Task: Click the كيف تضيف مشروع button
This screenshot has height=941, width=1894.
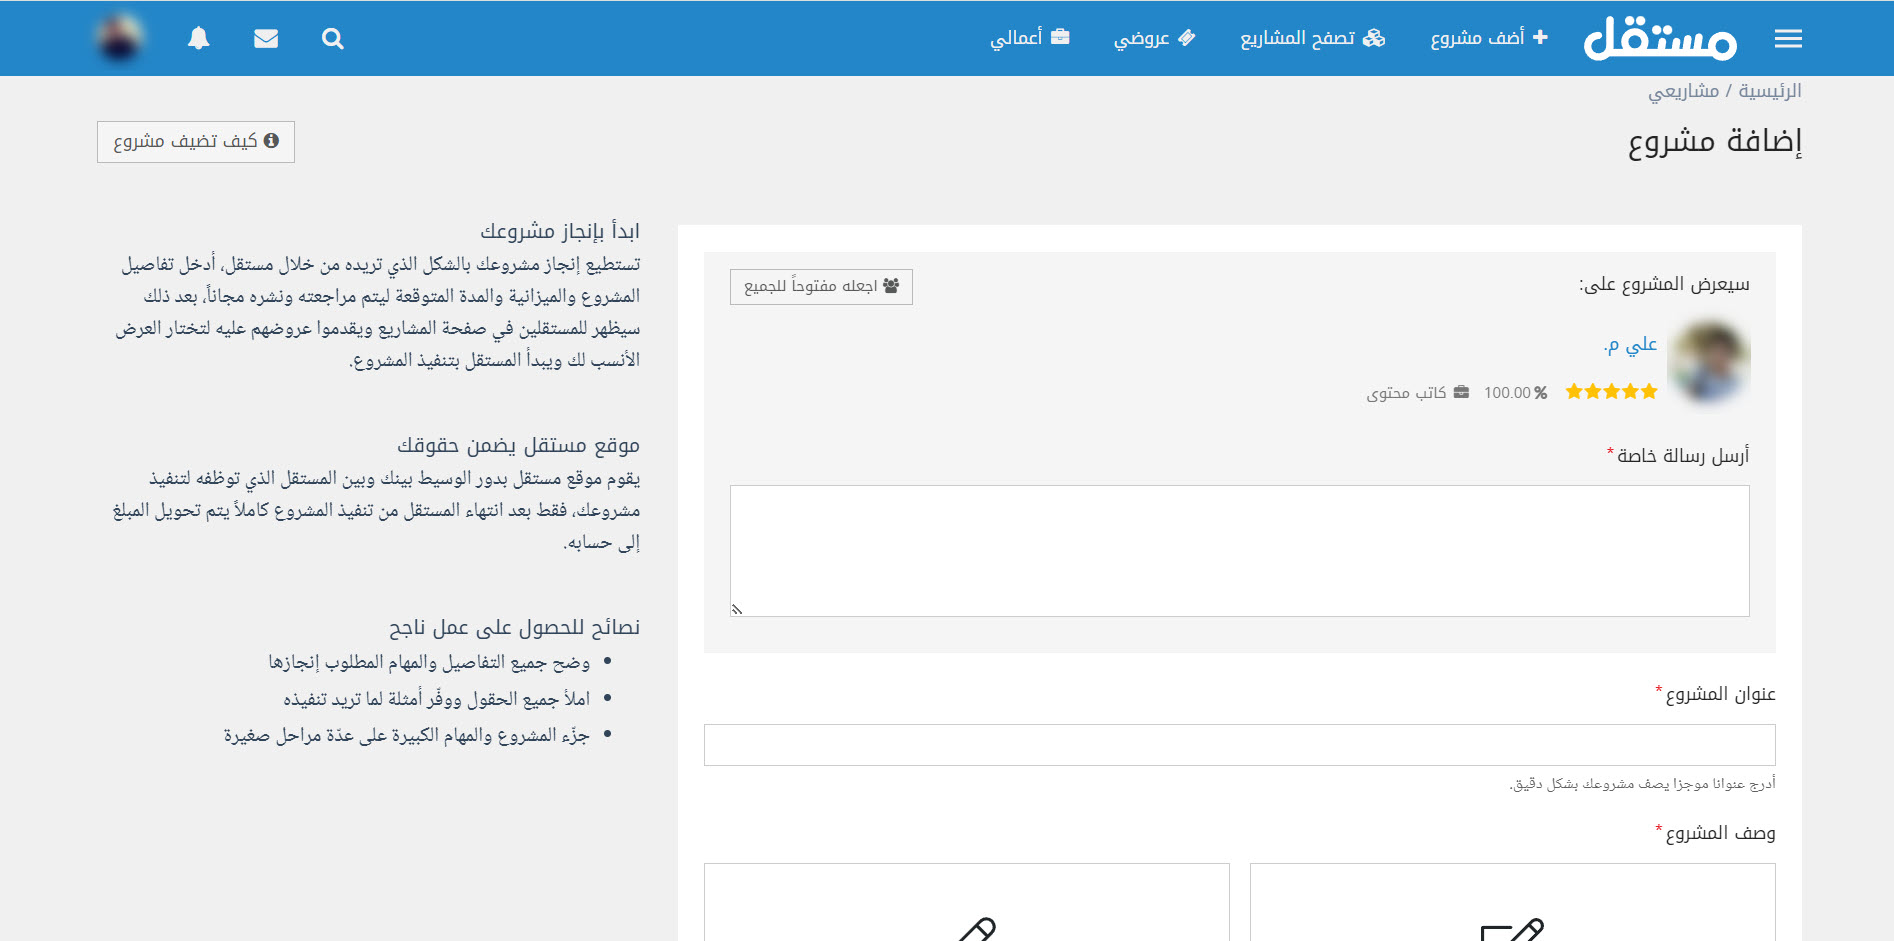Action: point(196,141)
